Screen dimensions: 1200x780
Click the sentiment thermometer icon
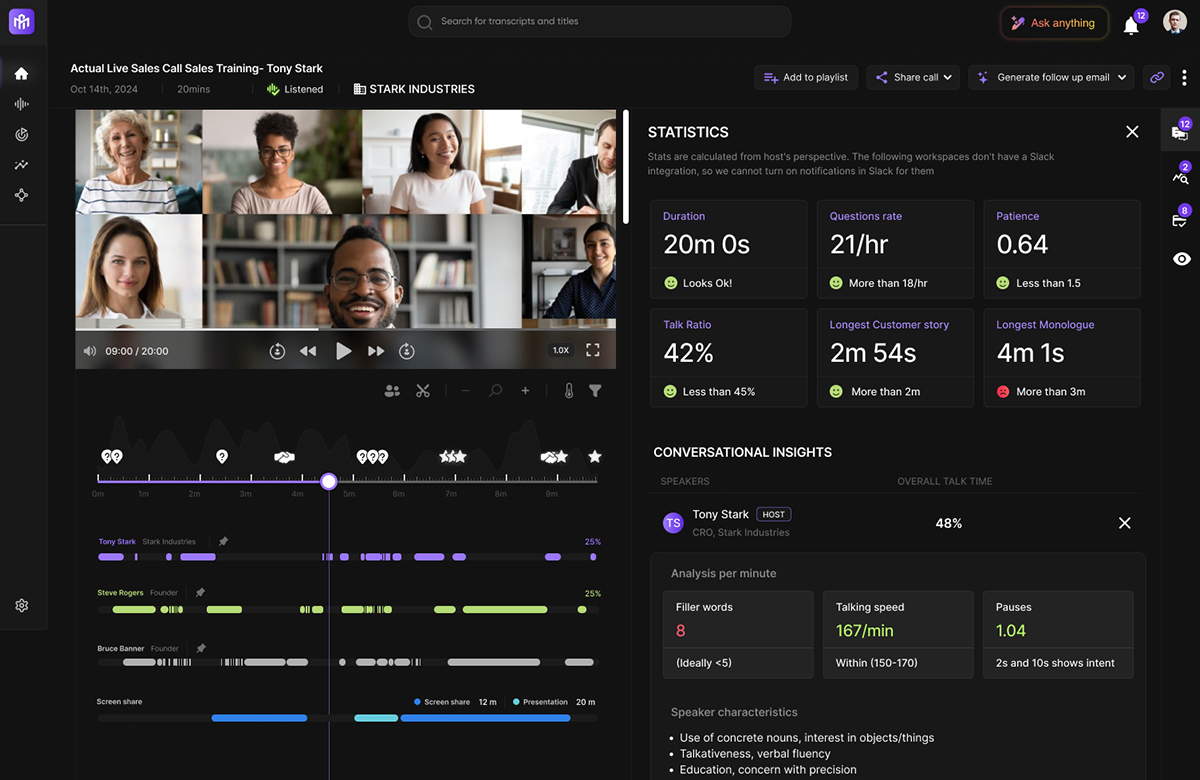click(x=569, y=391)
